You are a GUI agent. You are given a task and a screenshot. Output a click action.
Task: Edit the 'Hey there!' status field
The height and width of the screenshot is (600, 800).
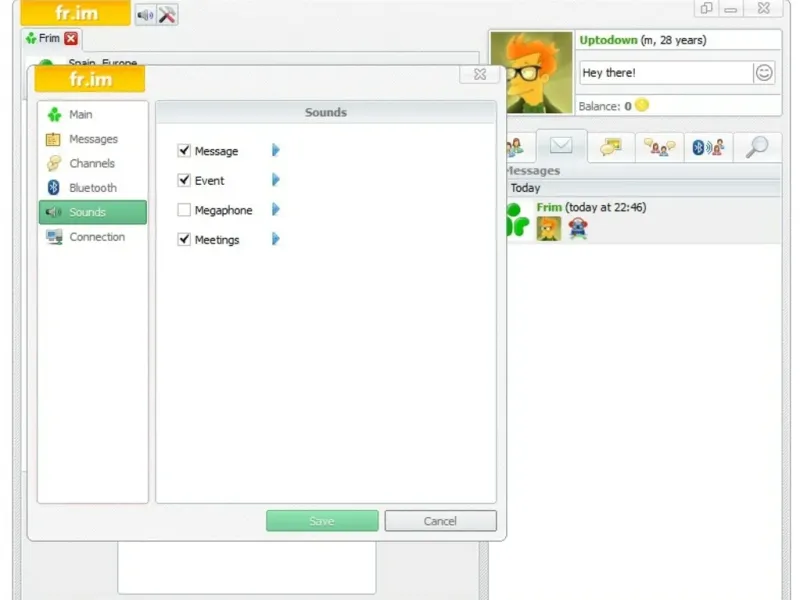click(x=666, y=73)
